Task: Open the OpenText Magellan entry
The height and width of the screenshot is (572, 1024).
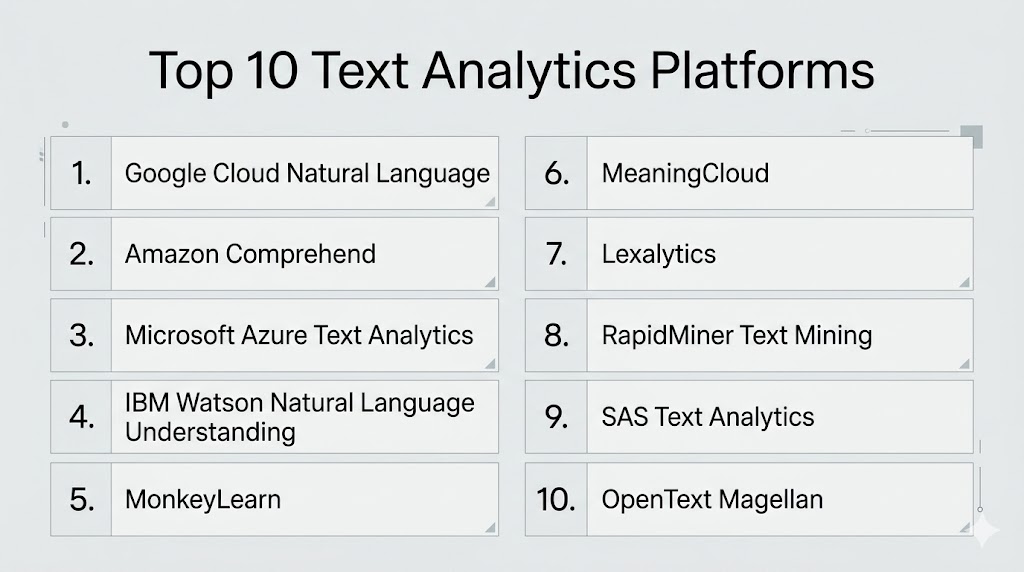Action: [x=712, y=499]
